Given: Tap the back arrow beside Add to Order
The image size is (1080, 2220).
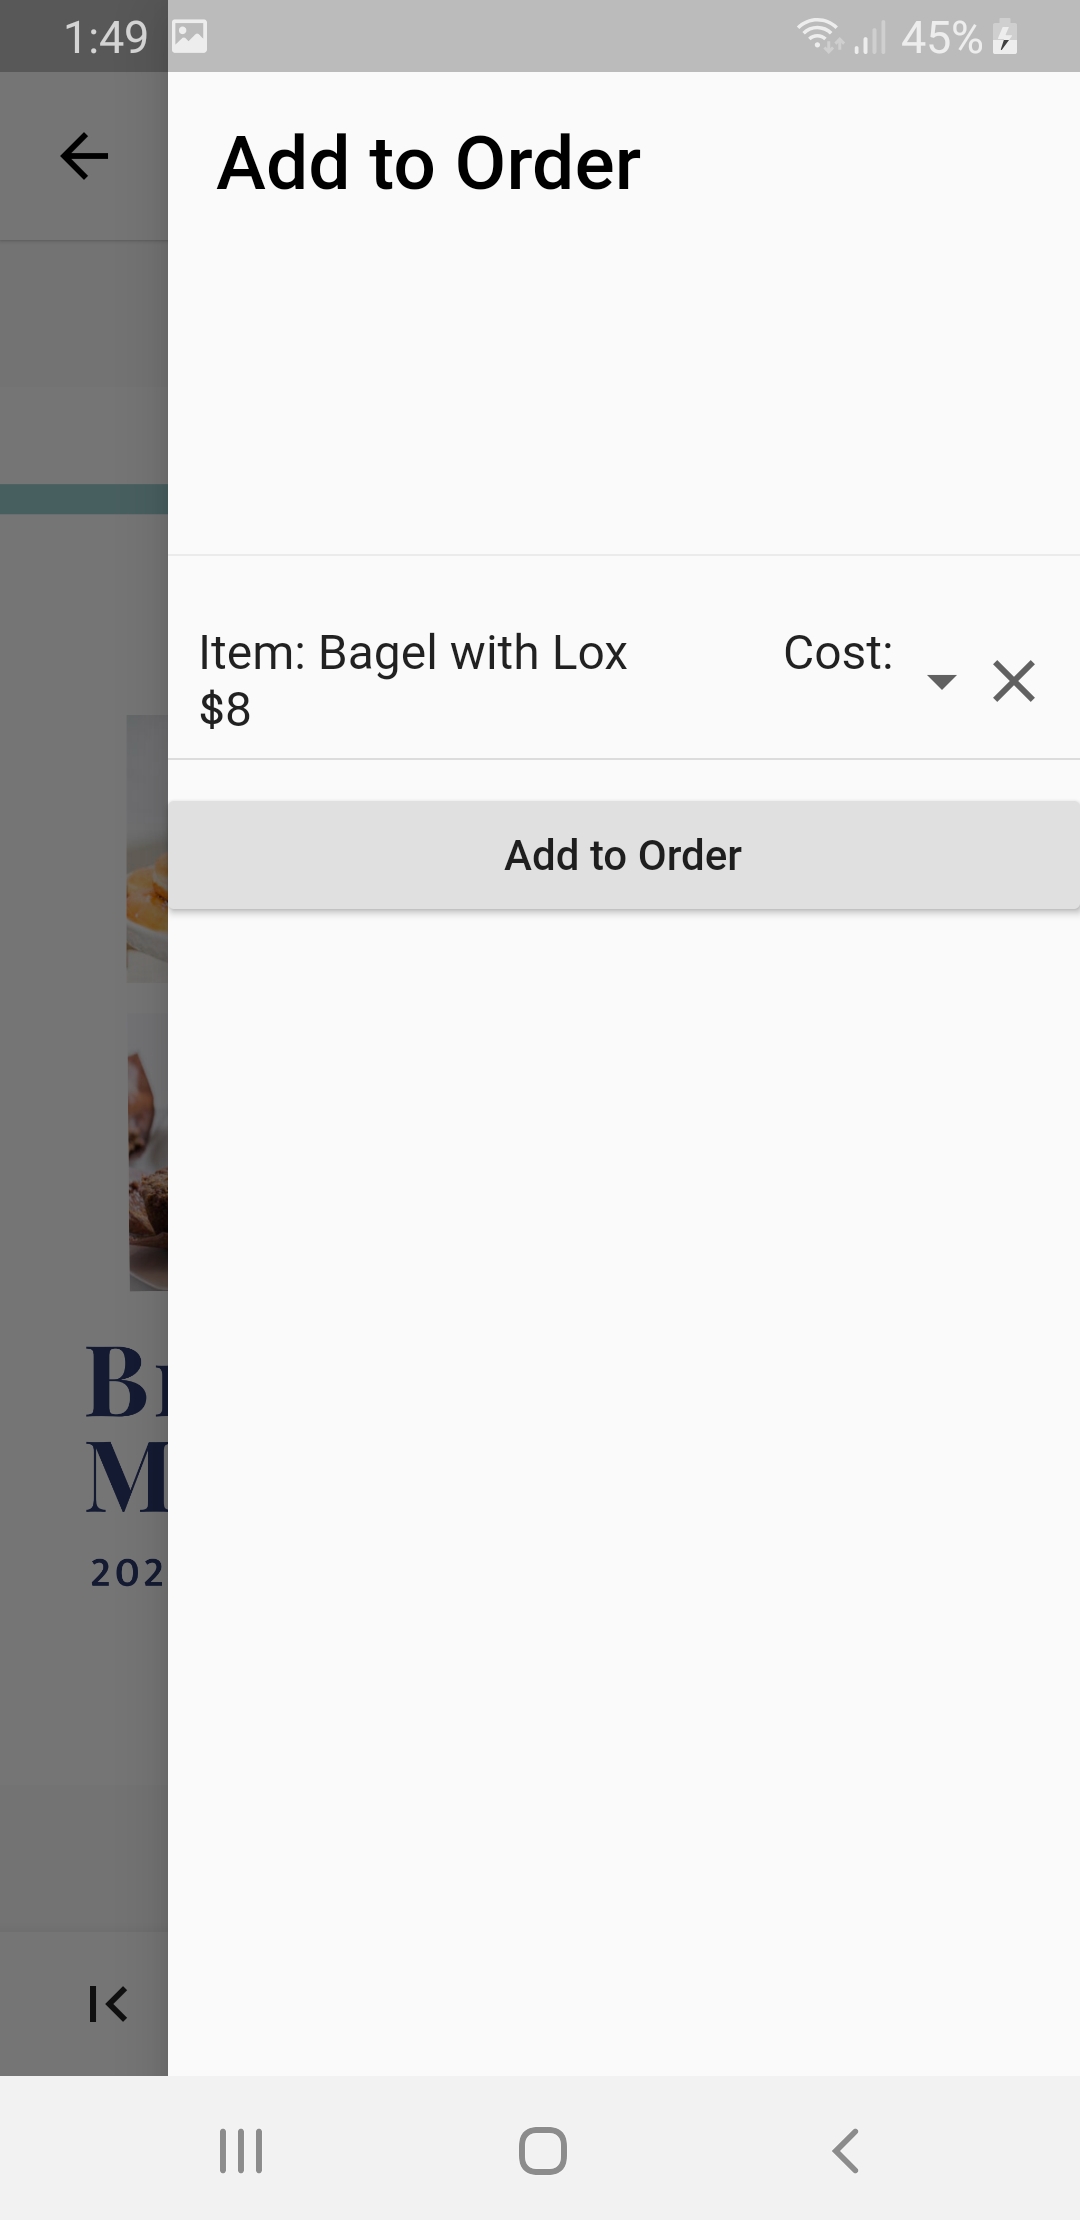Looking at the screenshot, I should point(84,156).
